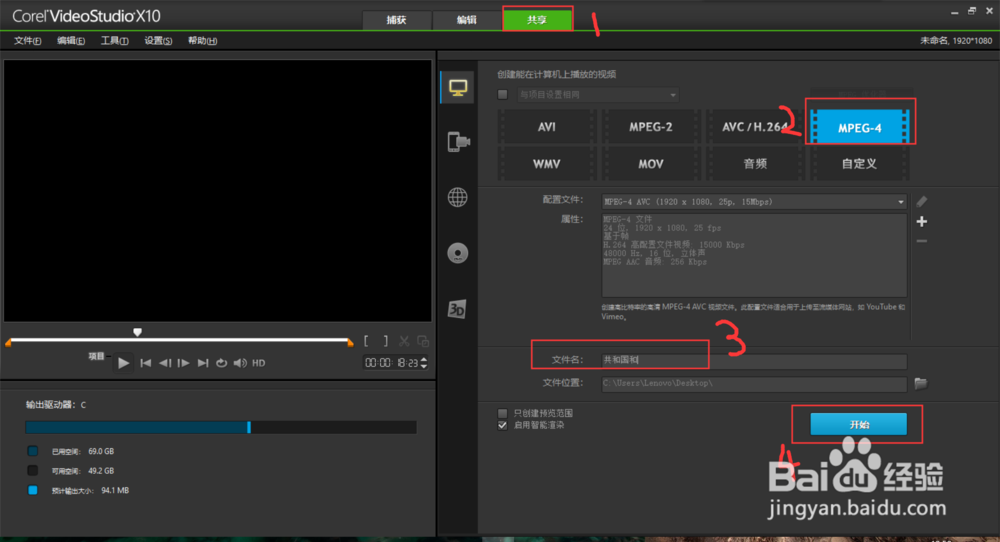Open the Edit menu in menu bar
Screen dimensions: 1000x542
(71, 41)
